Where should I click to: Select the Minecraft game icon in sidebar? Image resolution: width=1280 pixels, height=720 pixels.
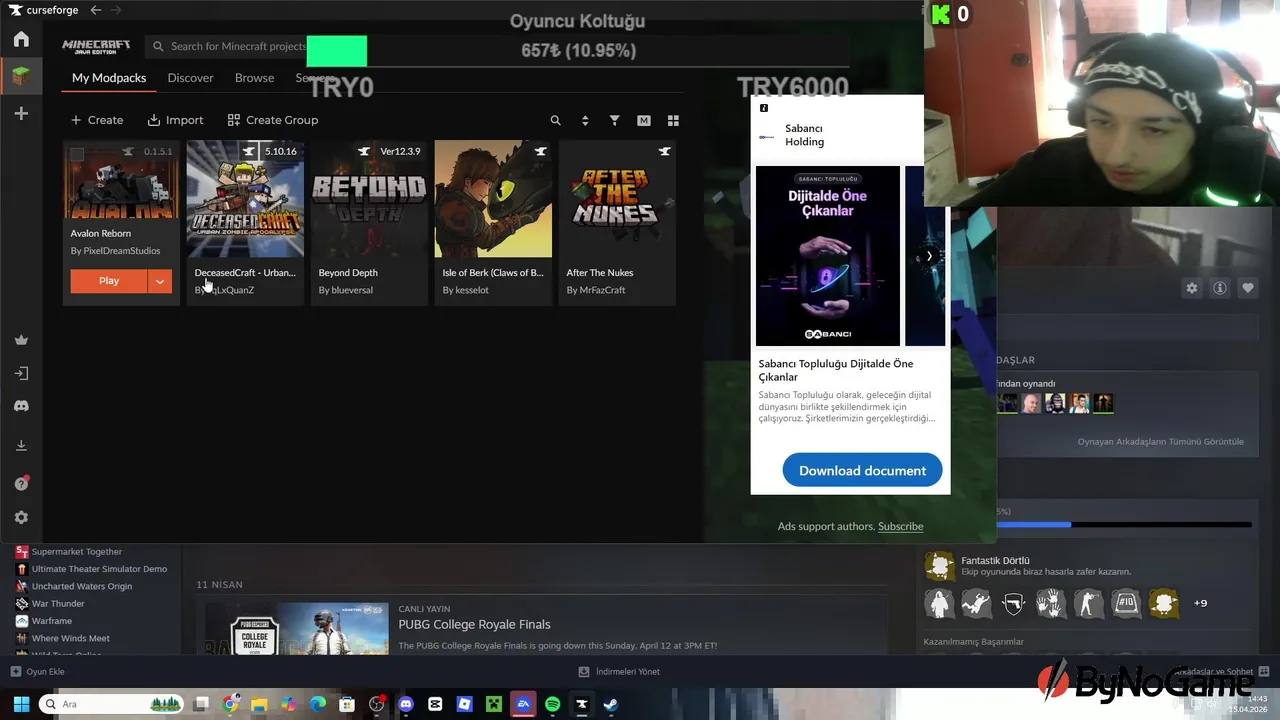tap(21, 76)
